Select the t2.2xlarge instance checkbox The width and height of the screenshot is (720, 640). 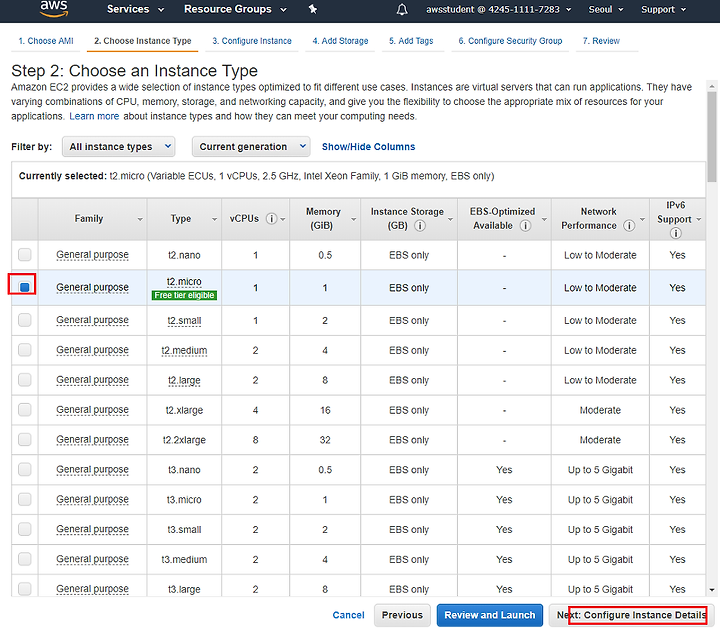[25, 440]
